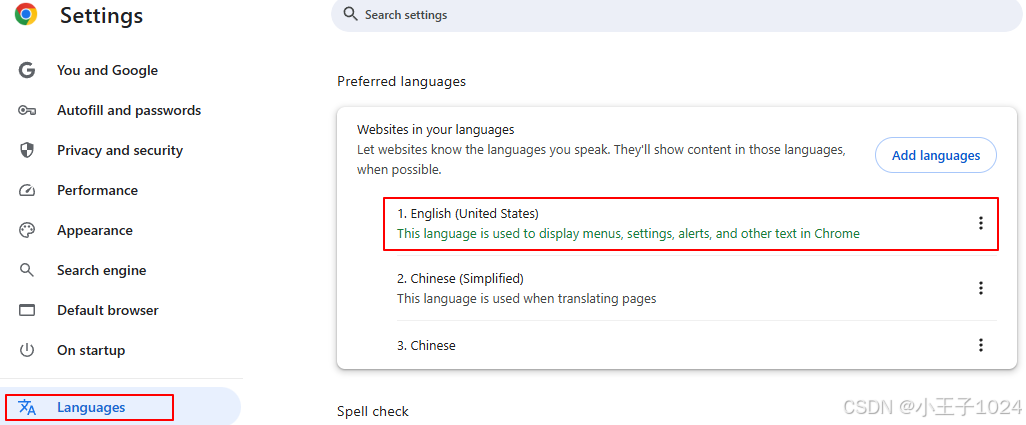Open More actions for Chinese (Simplified)
Viewport: 1026px width, 425px height.
click(980, 288)
